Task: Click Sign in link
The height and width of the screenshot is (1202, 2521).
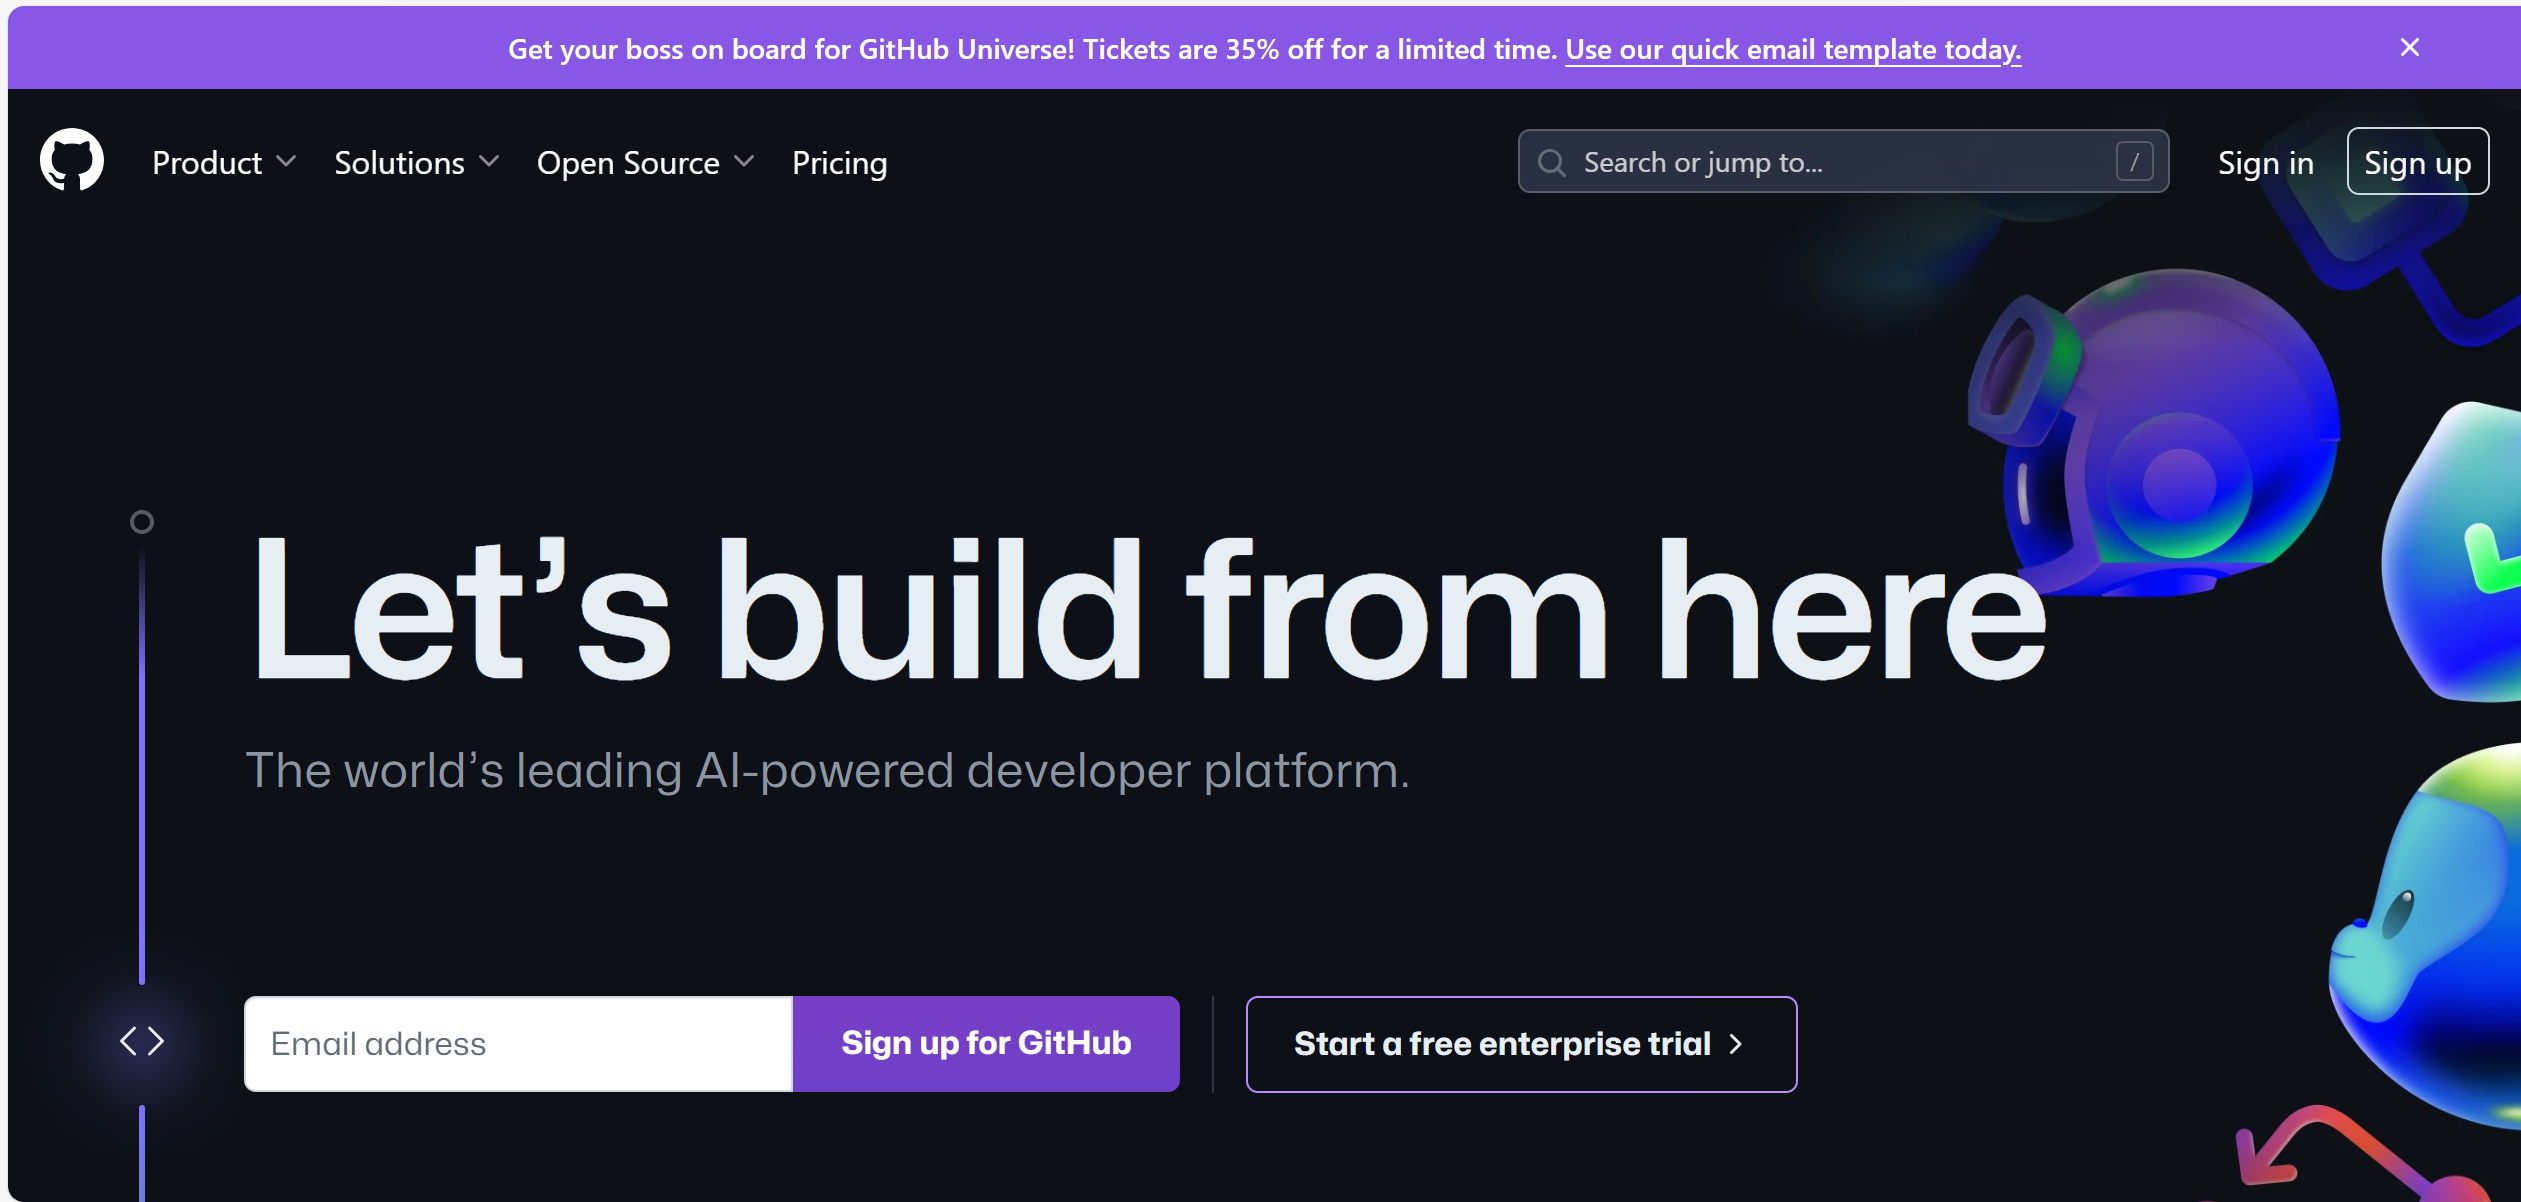Action: [2265, 162]
